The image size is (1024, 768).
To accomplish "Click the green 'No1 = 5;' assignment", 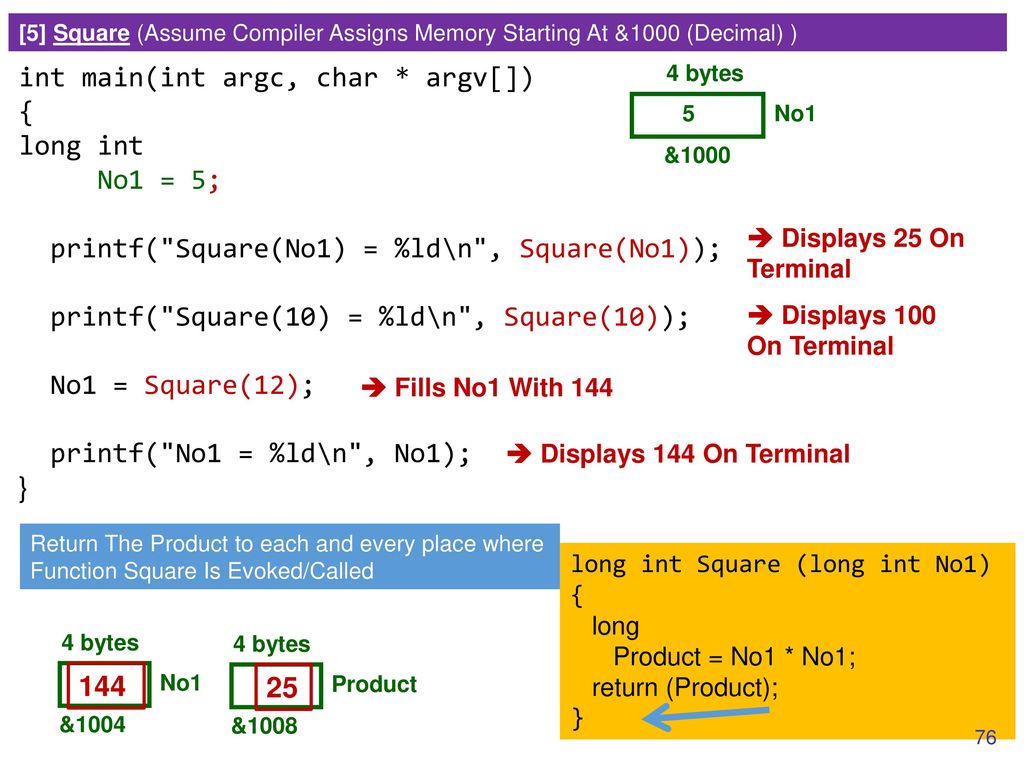I will coord(158,180).
